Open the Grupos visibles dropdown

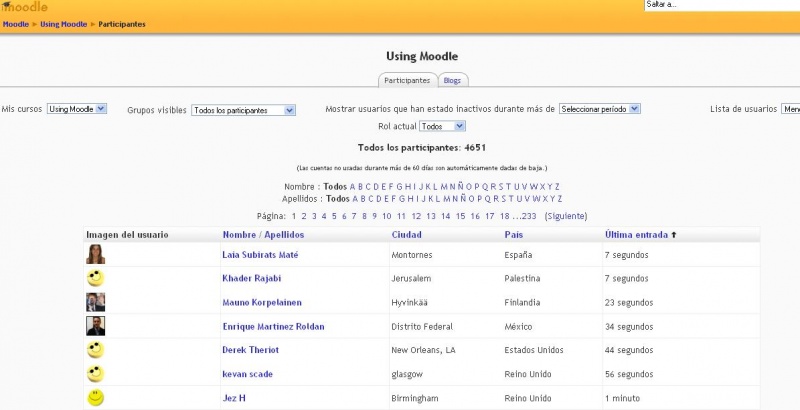[243, 110]
